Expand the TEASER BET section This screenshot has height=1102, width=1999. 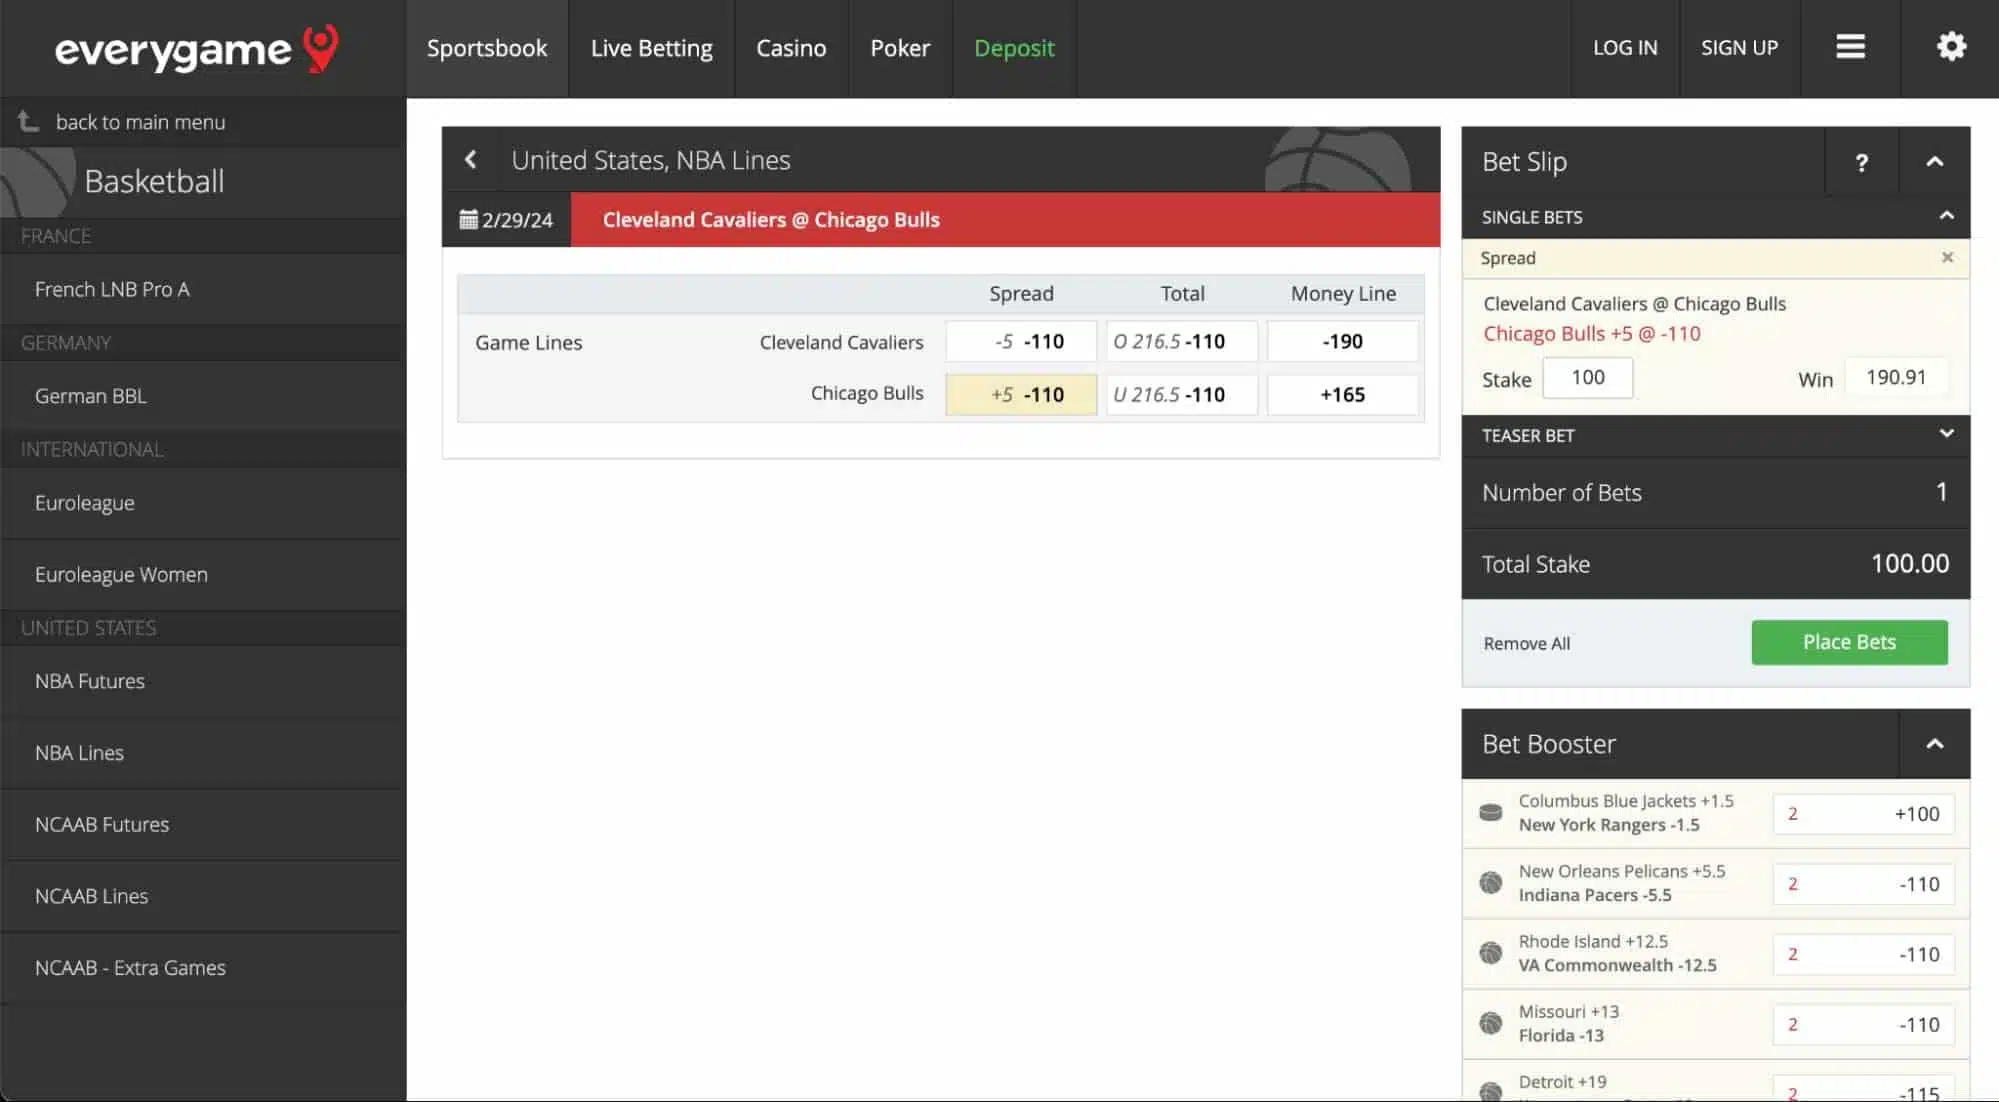click(x=1946, y=434)
